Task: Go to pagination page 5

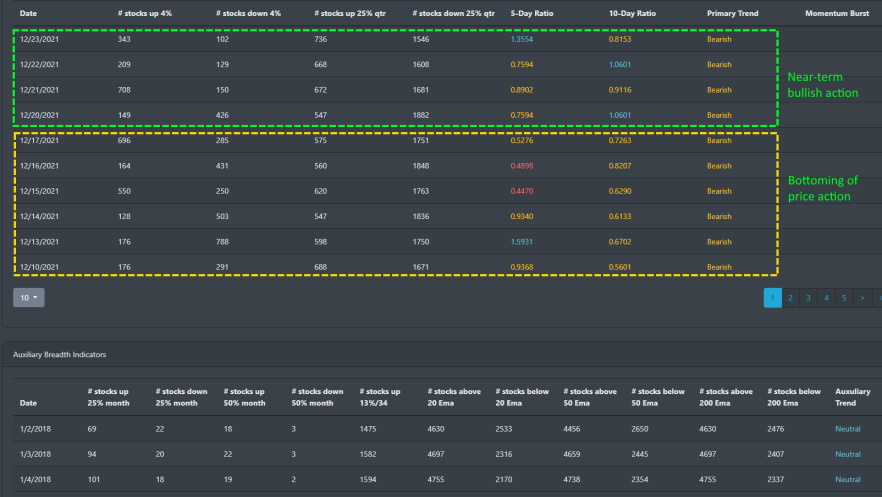Action: pos(844,298)
